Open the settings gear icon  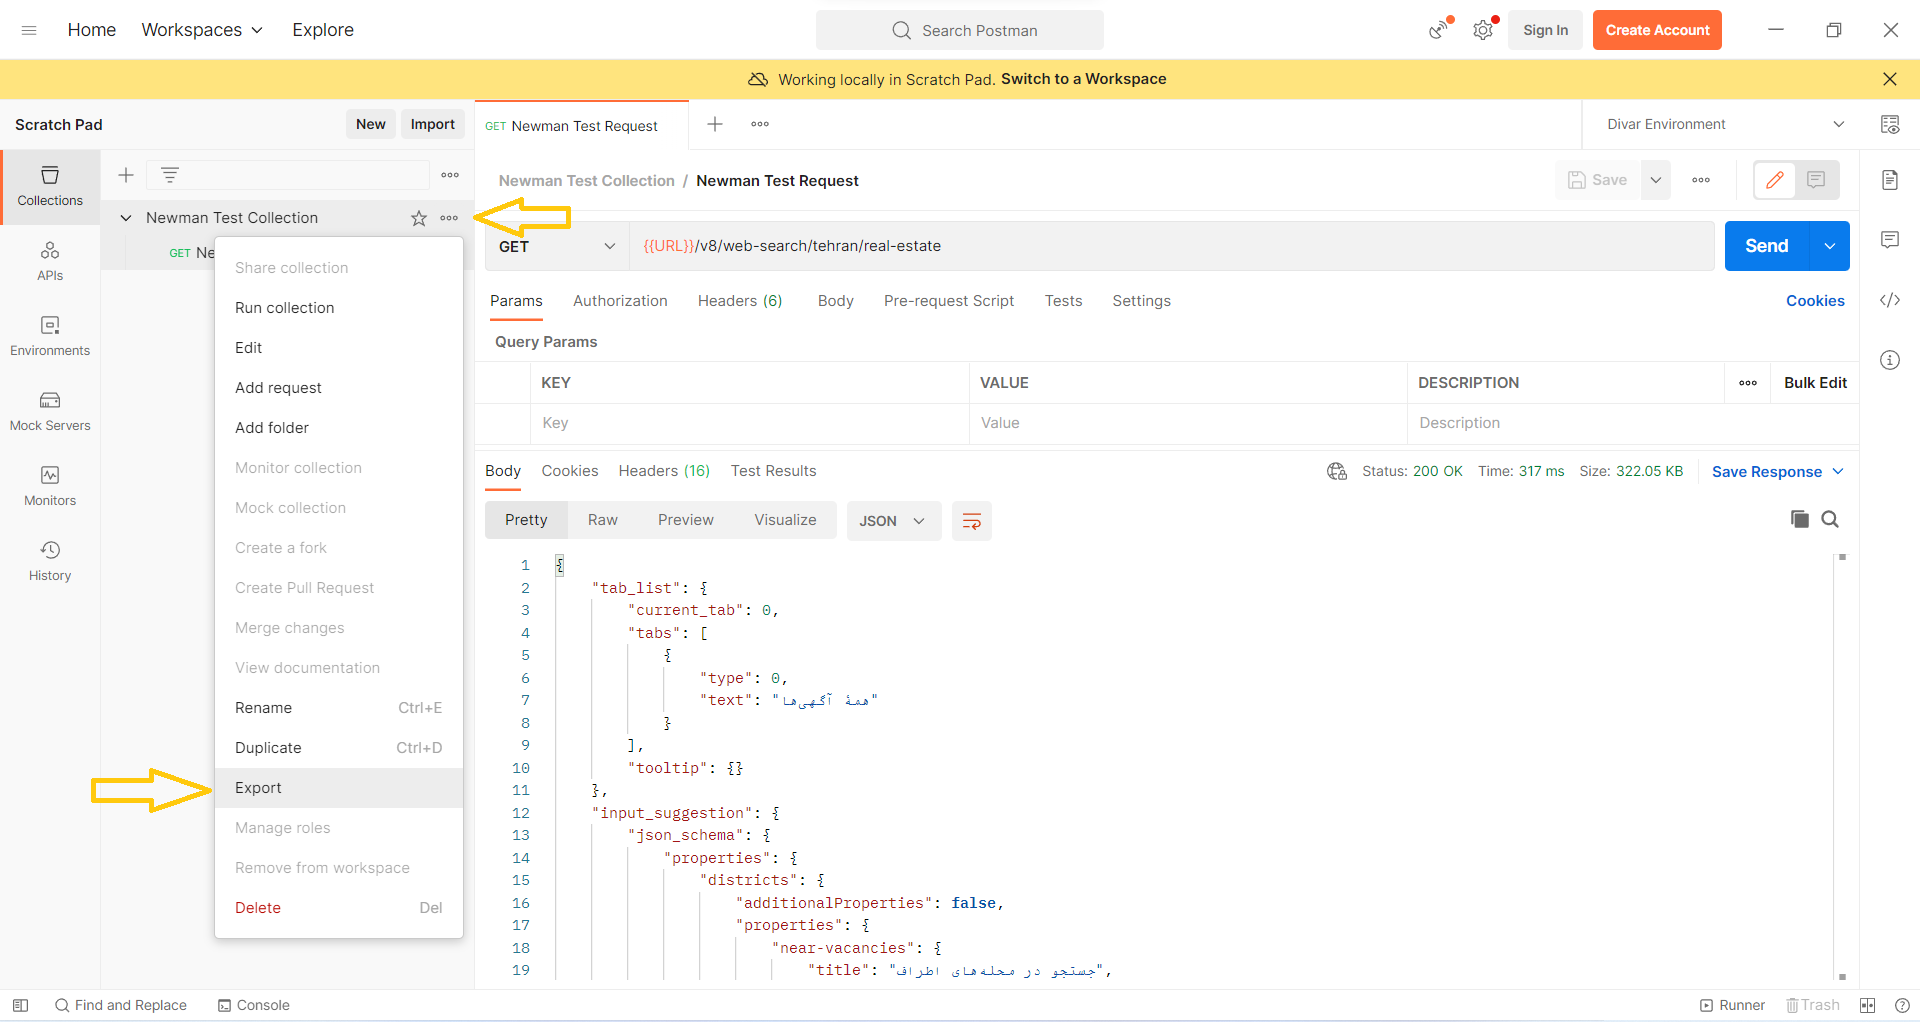1483,30
